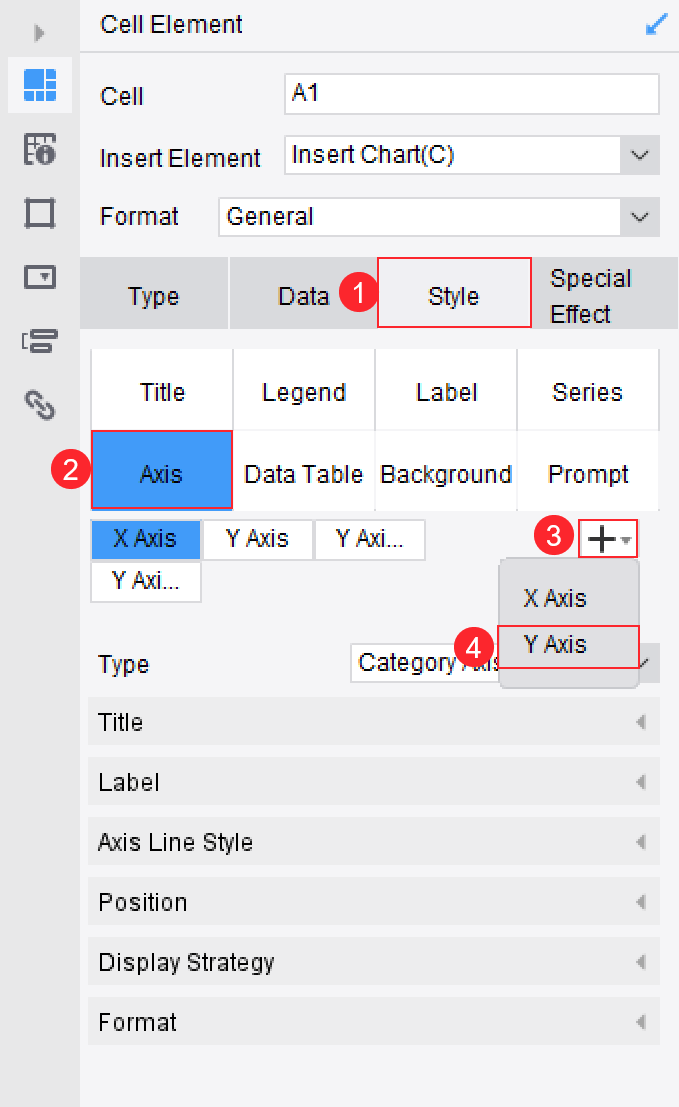
Task: Switch to the Style tab
Action: [454, 294]
